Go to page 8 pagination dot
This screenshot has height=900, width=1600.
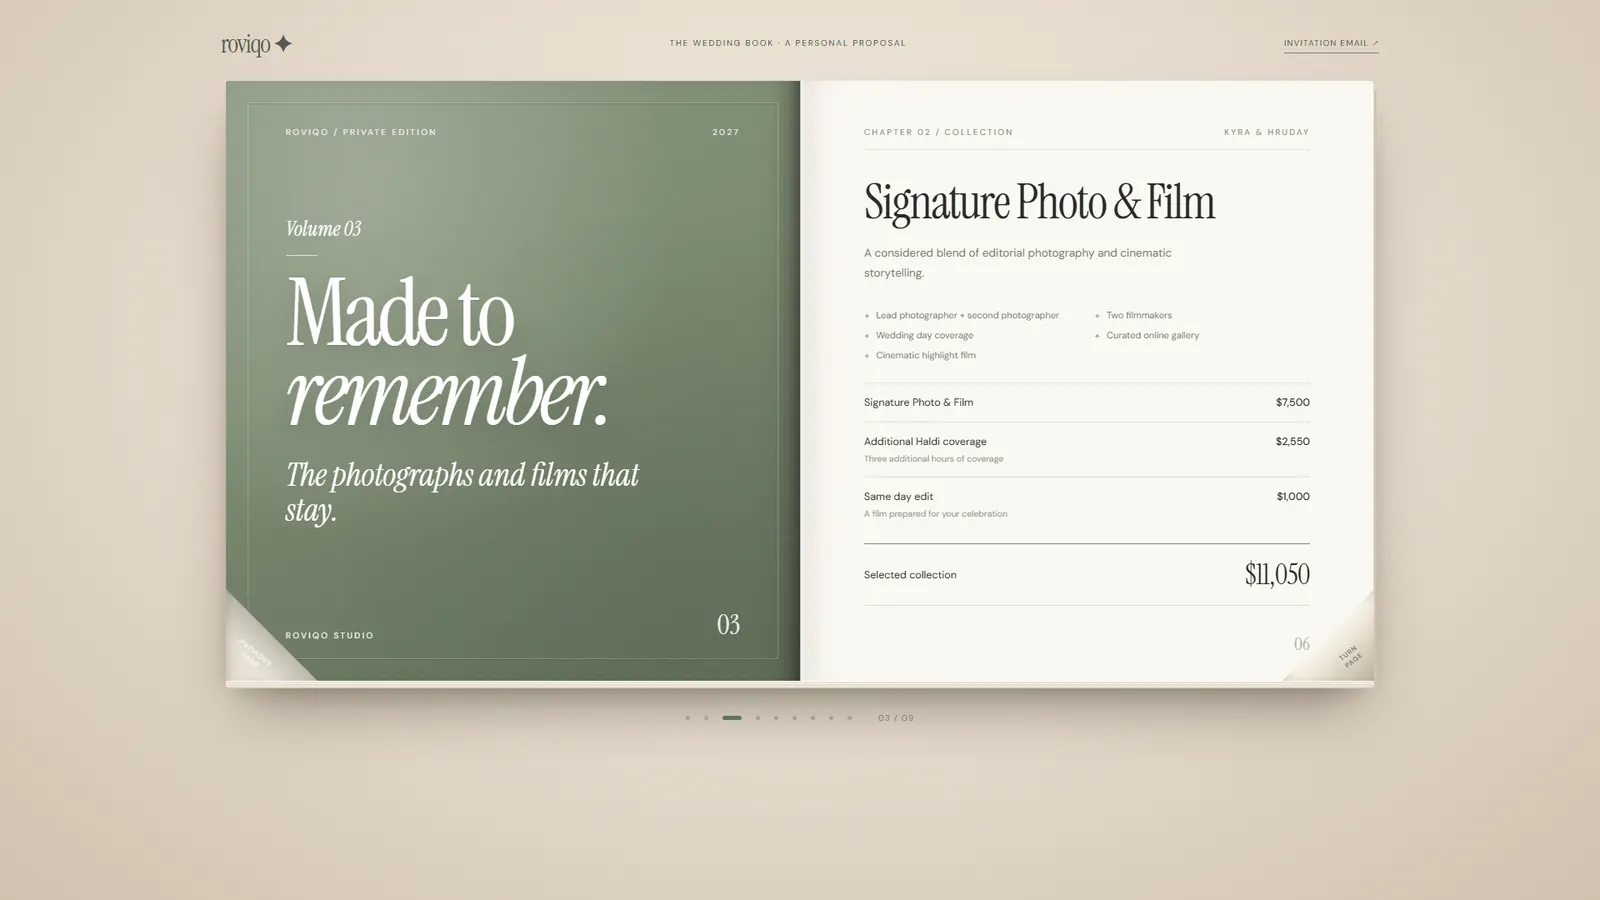[830, 718]
